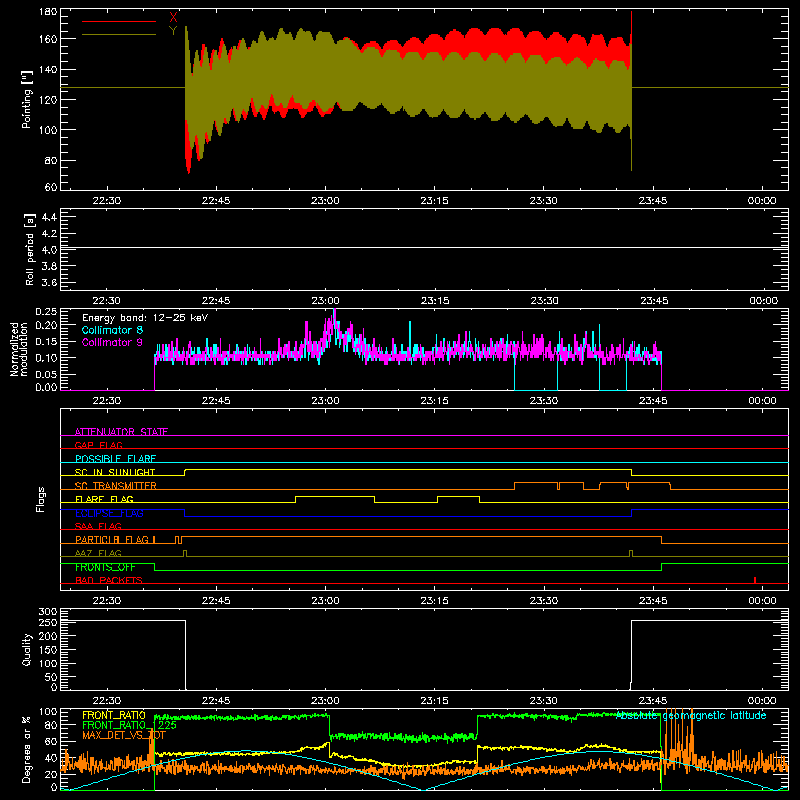Click the 4.4 tick on Roll period axis

pos(49,217)
